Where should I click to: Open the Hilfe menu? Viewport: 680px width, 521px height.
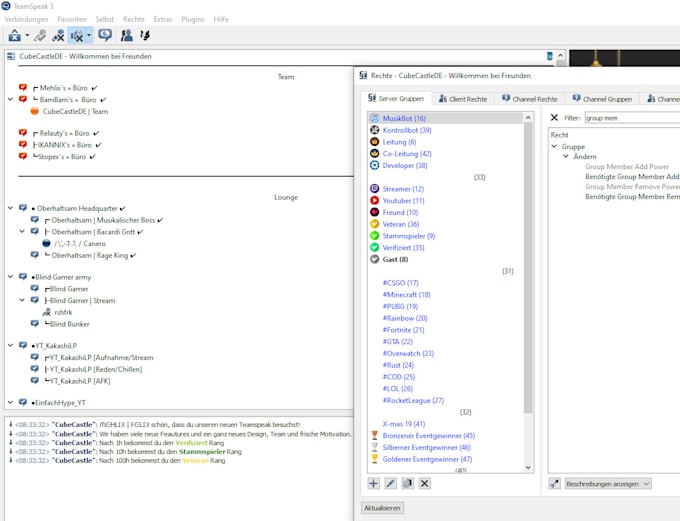coord(221,19)
